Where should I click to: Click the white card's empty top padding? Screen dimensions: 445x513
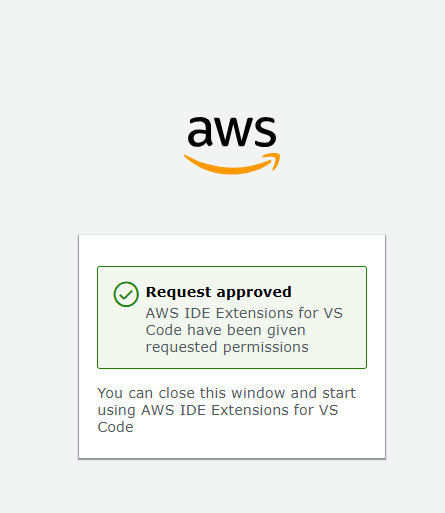(232, 250)
